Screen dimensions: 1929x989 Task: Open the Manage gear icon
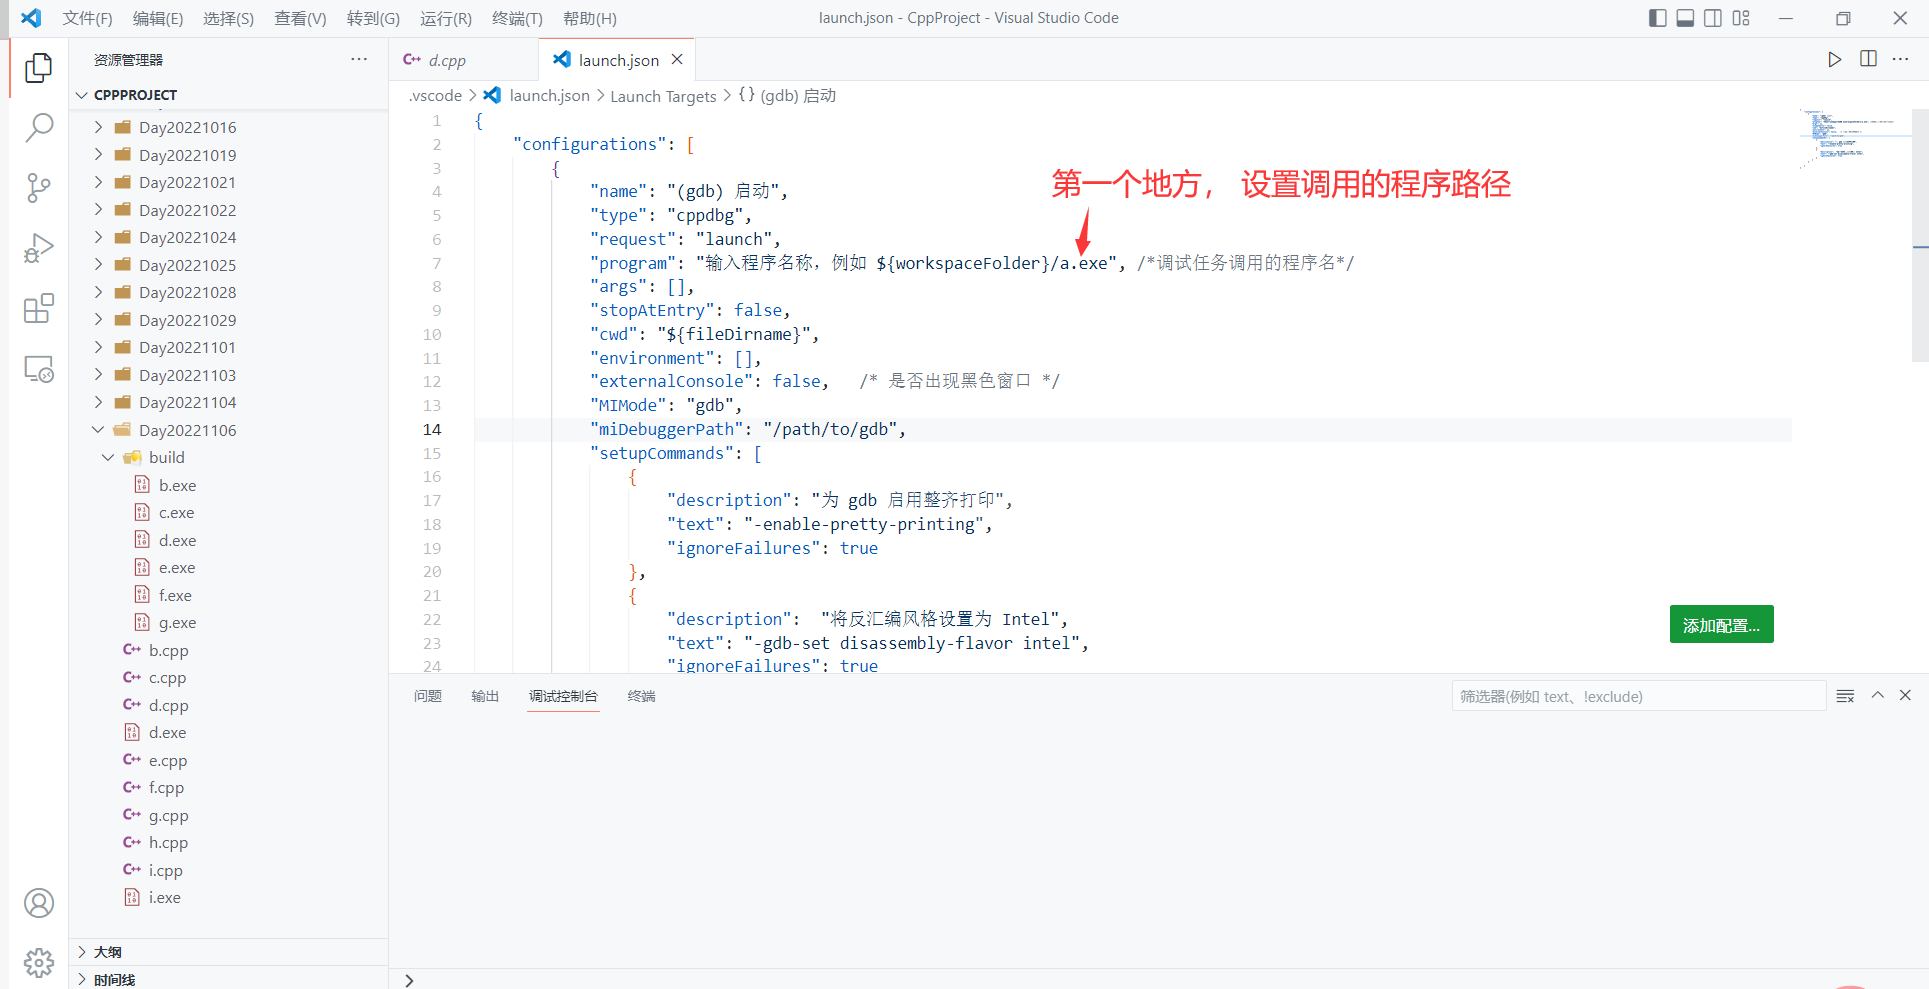(x=39, y=963)
